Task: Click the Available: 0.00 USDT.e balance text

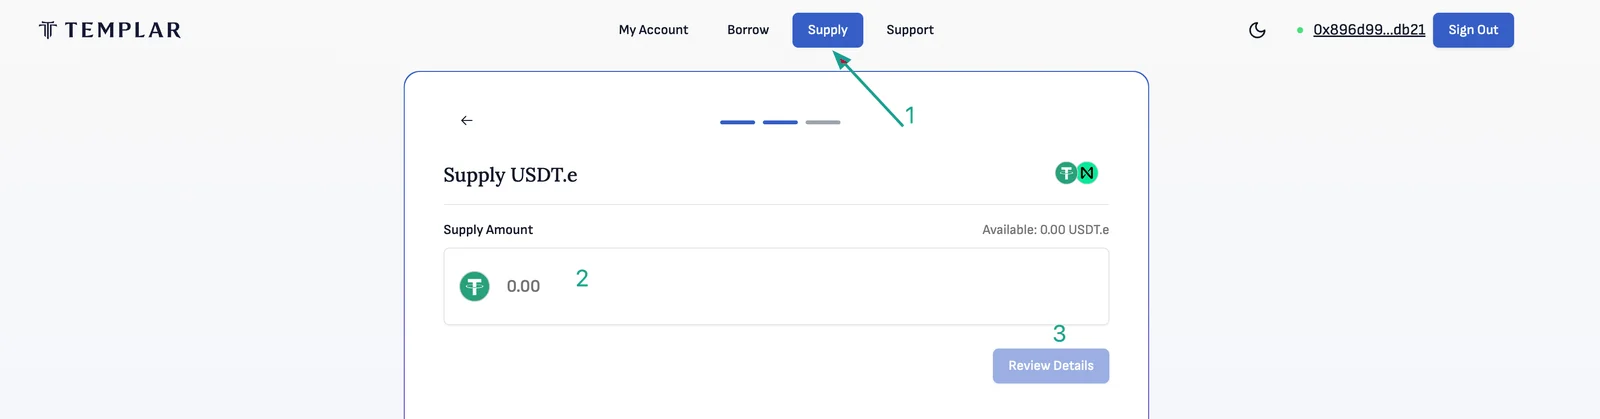Action: [1045, 230]
